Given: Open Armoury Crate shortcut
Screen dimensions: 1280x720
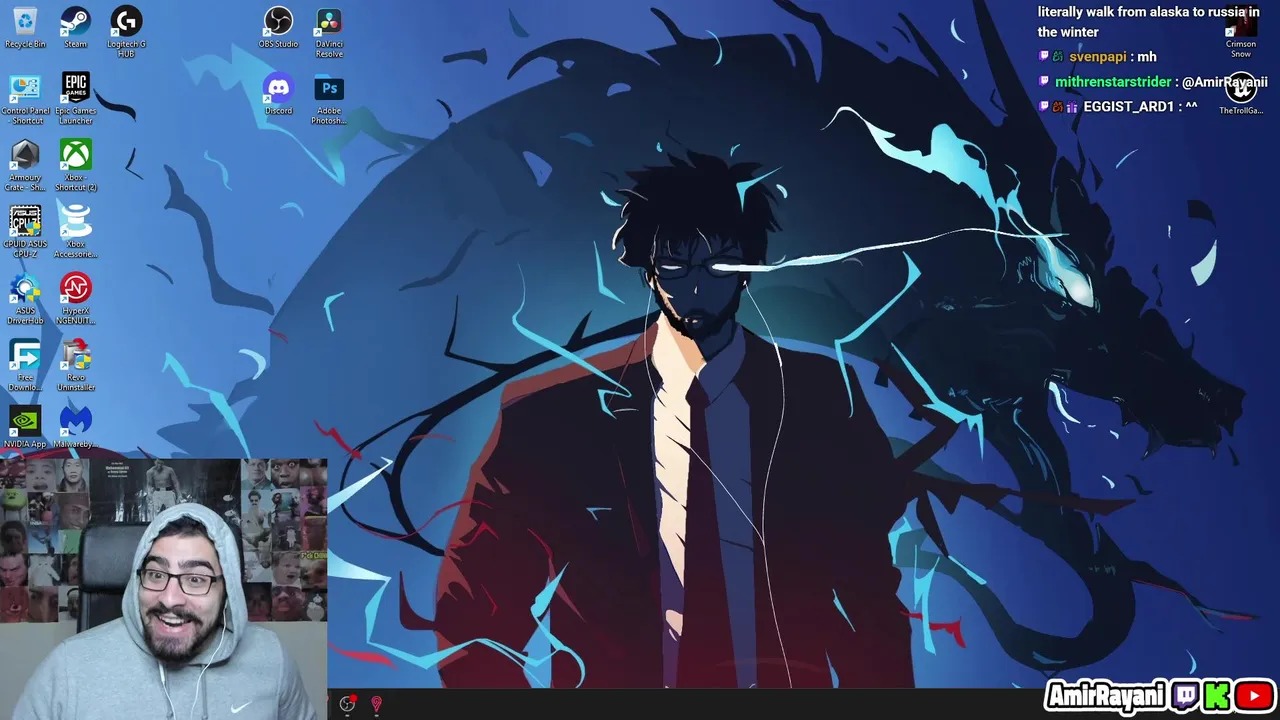Looking at the screenshot, I should coord(25,166).
